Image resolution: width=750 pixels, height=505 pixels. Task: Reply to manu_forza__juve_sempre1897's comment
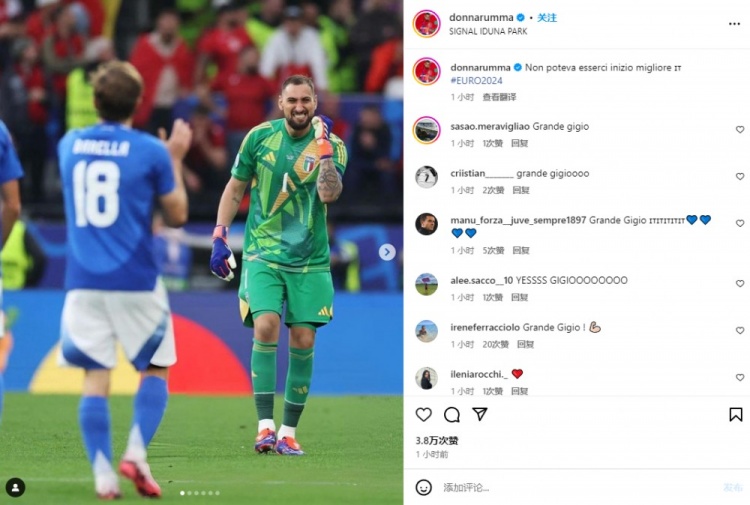click(x=521, y=251)
